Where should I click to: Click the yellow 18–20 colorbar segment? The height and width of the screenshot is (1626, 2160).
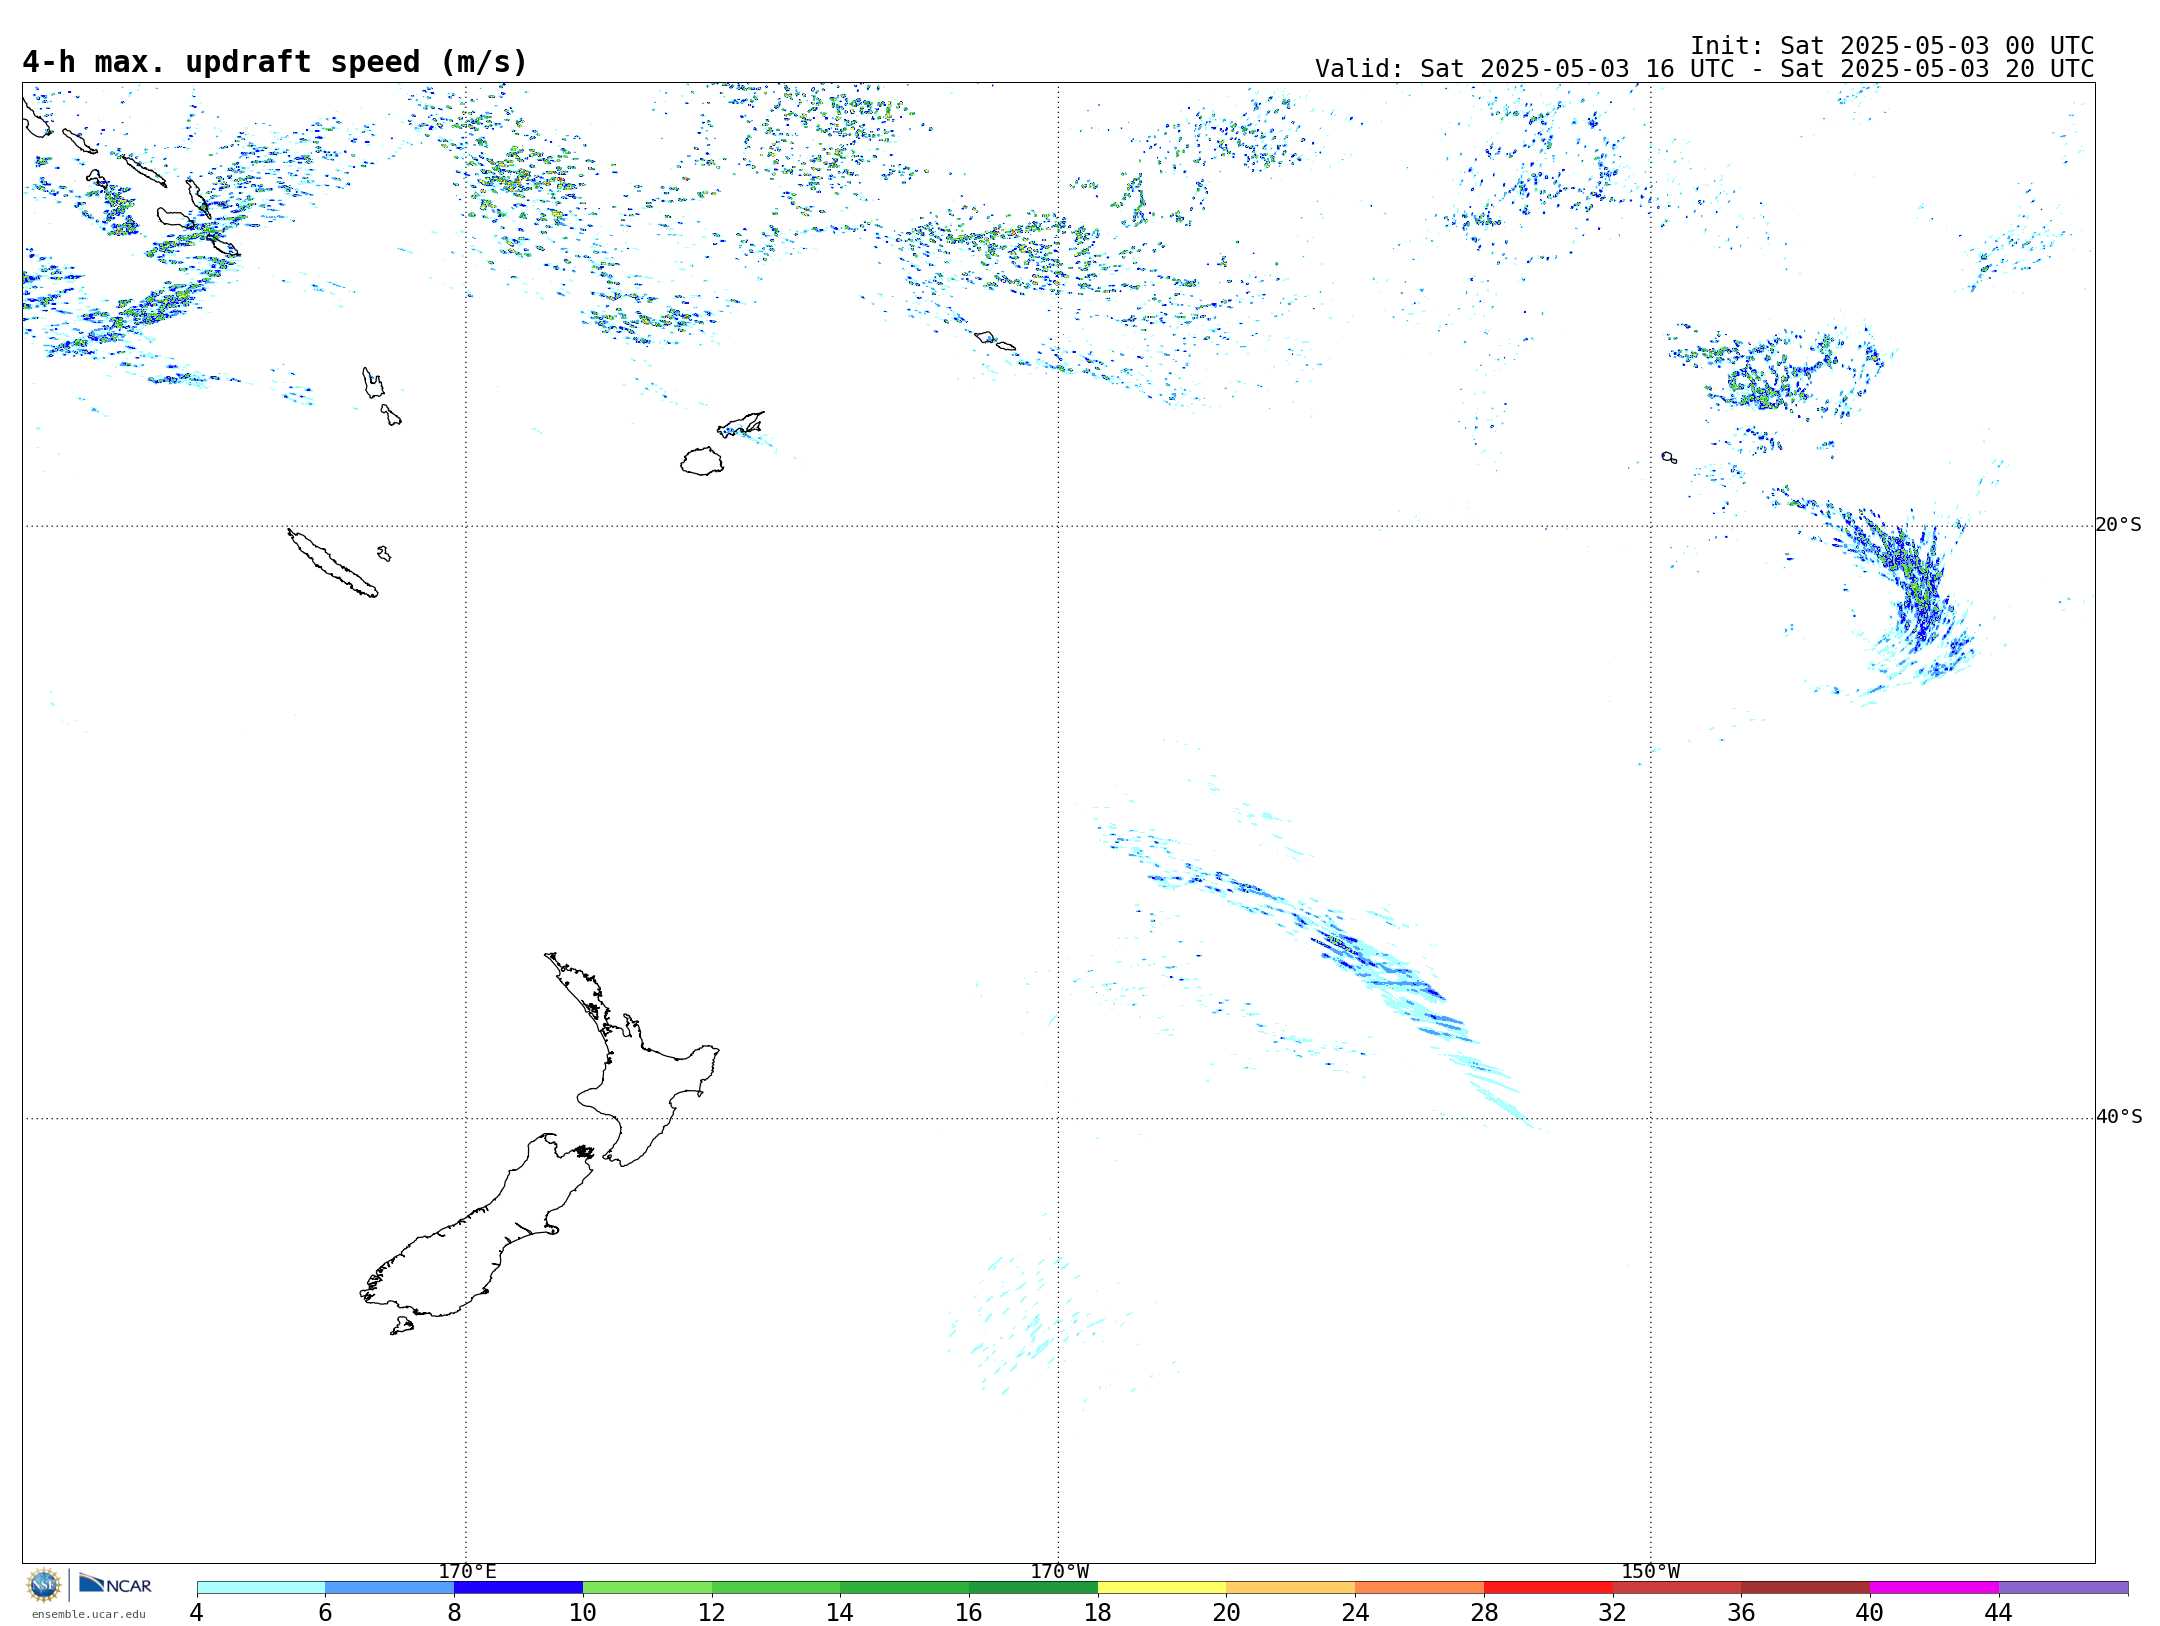(1162, 1587)
